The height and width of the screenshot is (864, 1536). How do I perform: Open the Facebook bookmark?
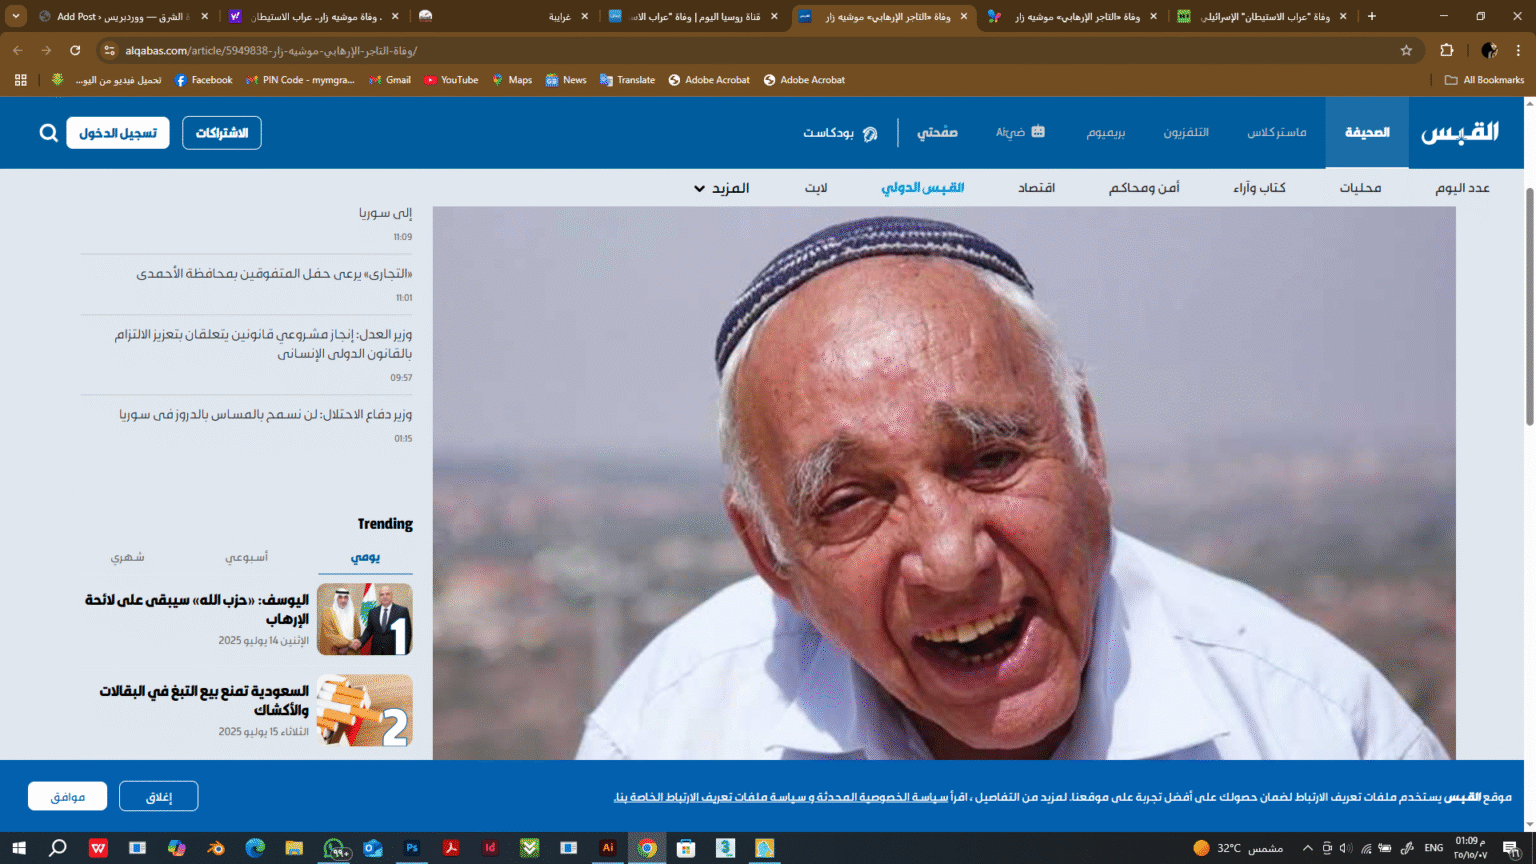click(203, 80)
